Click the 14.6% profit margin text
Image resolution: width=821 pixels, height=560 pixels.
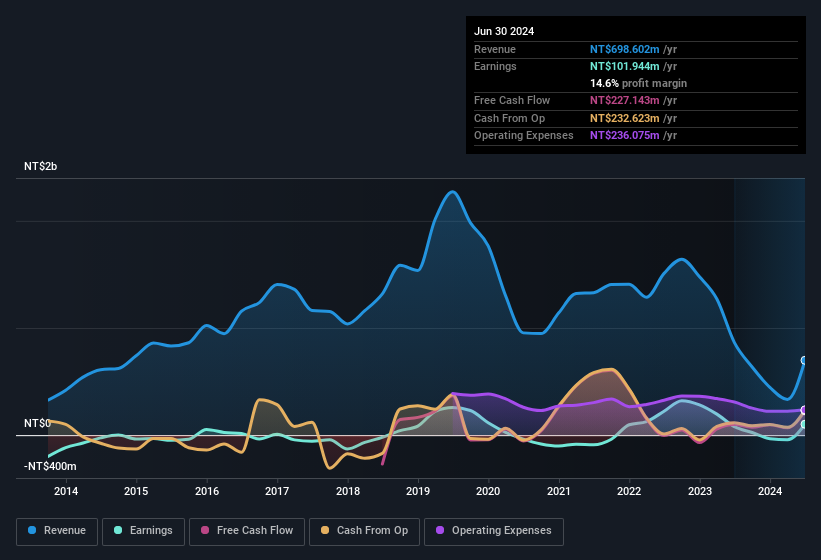[638, 83]
